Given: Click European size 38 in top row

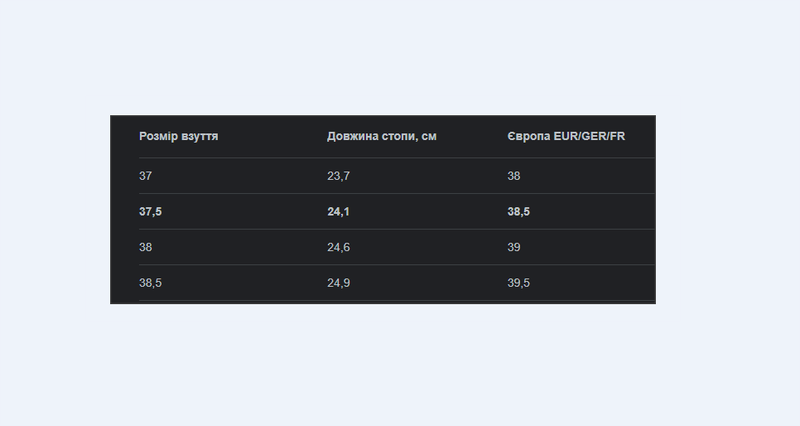Looking at the screenshot, I should click(514, 176).
